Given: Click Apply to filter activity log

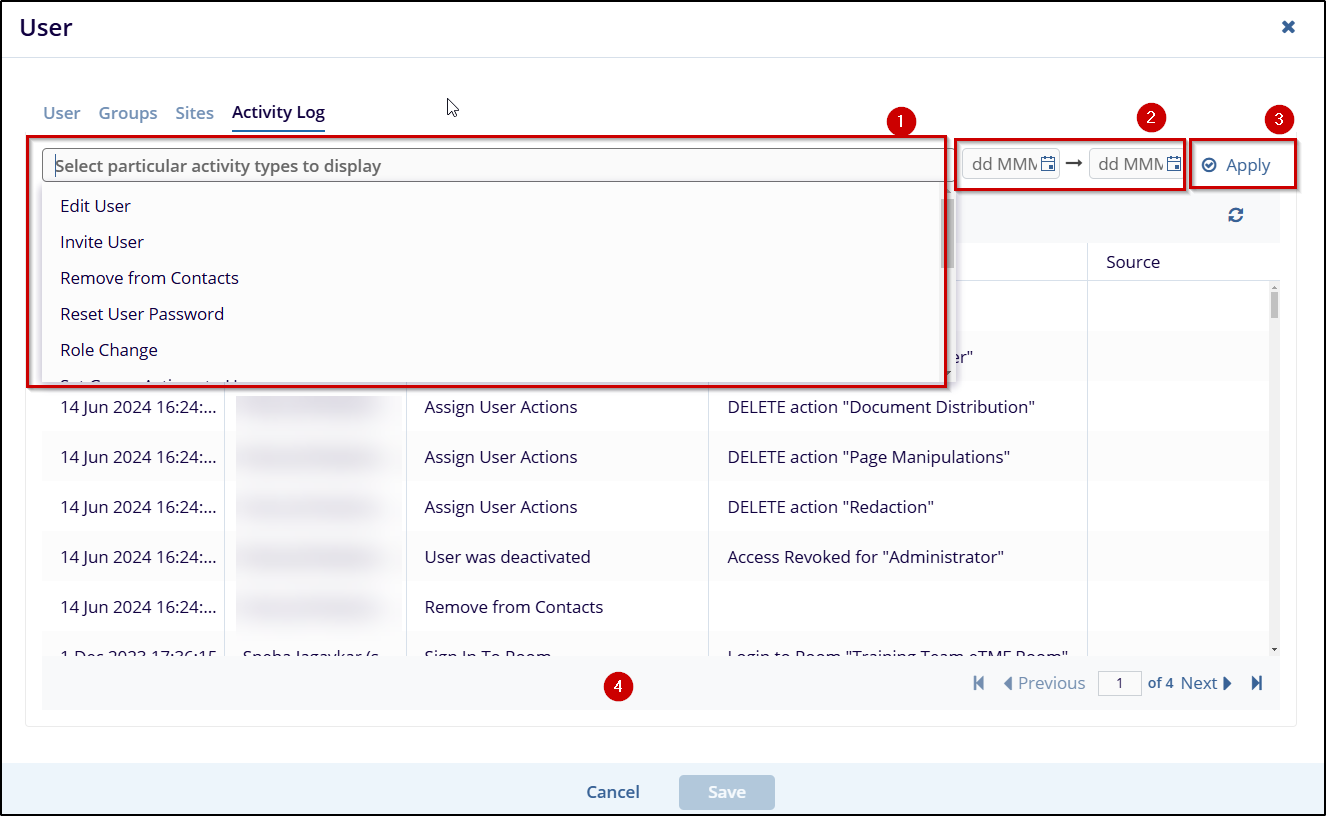Looking at the screenshot, I should [1237, 165].
